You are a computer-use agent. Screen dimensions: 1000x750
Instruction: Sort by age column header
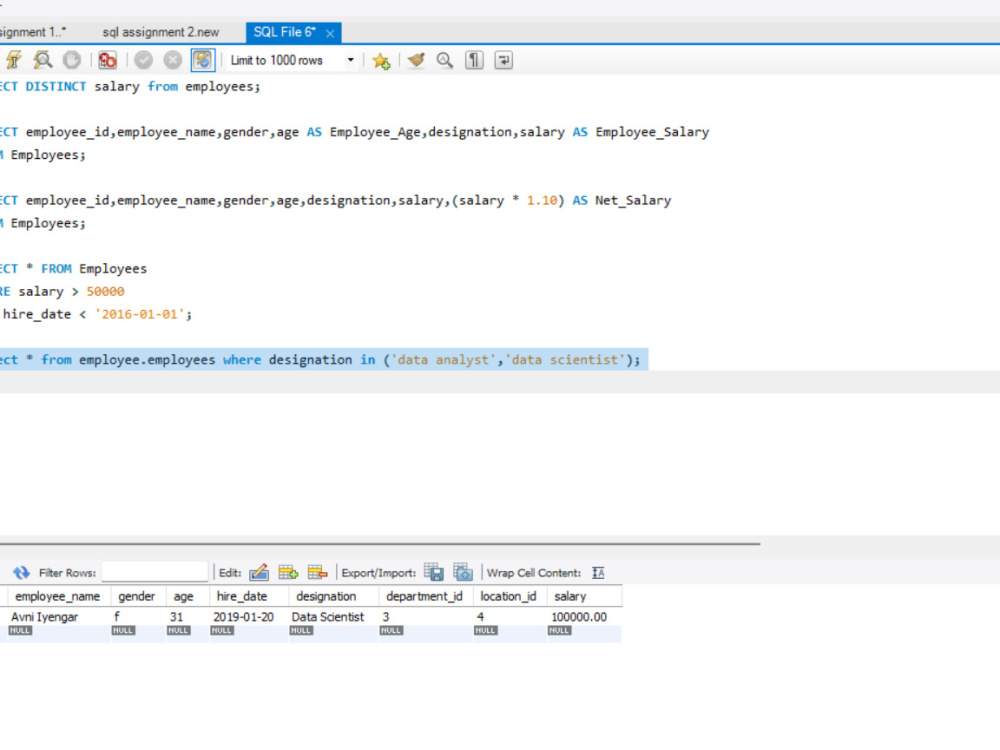pyautogui.click(x=184, y=596)
